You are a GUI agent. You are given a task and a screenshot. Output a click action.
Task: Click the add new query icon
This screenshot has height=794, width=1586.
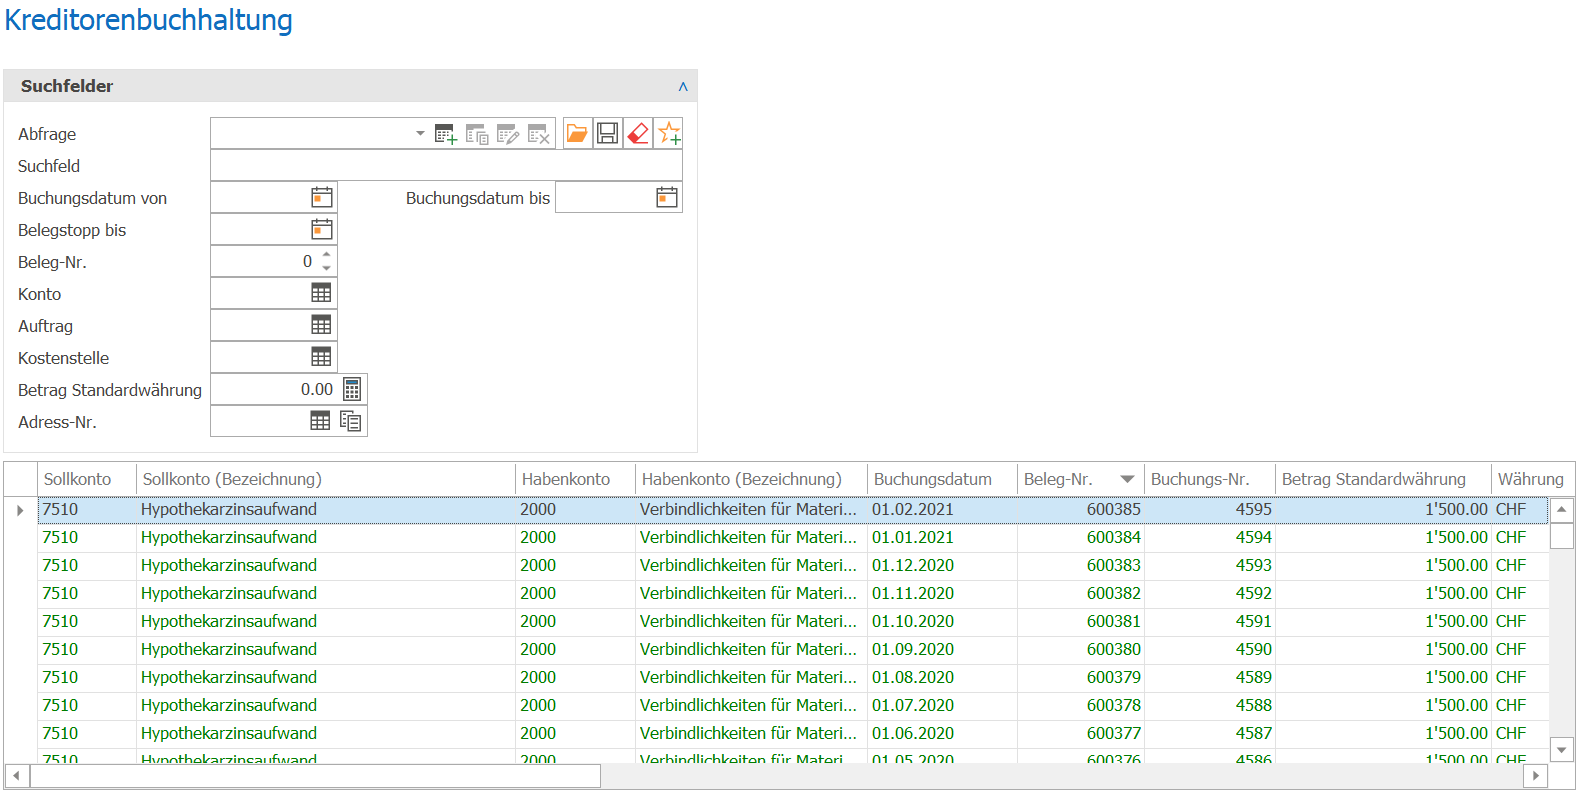pos(445,134)
